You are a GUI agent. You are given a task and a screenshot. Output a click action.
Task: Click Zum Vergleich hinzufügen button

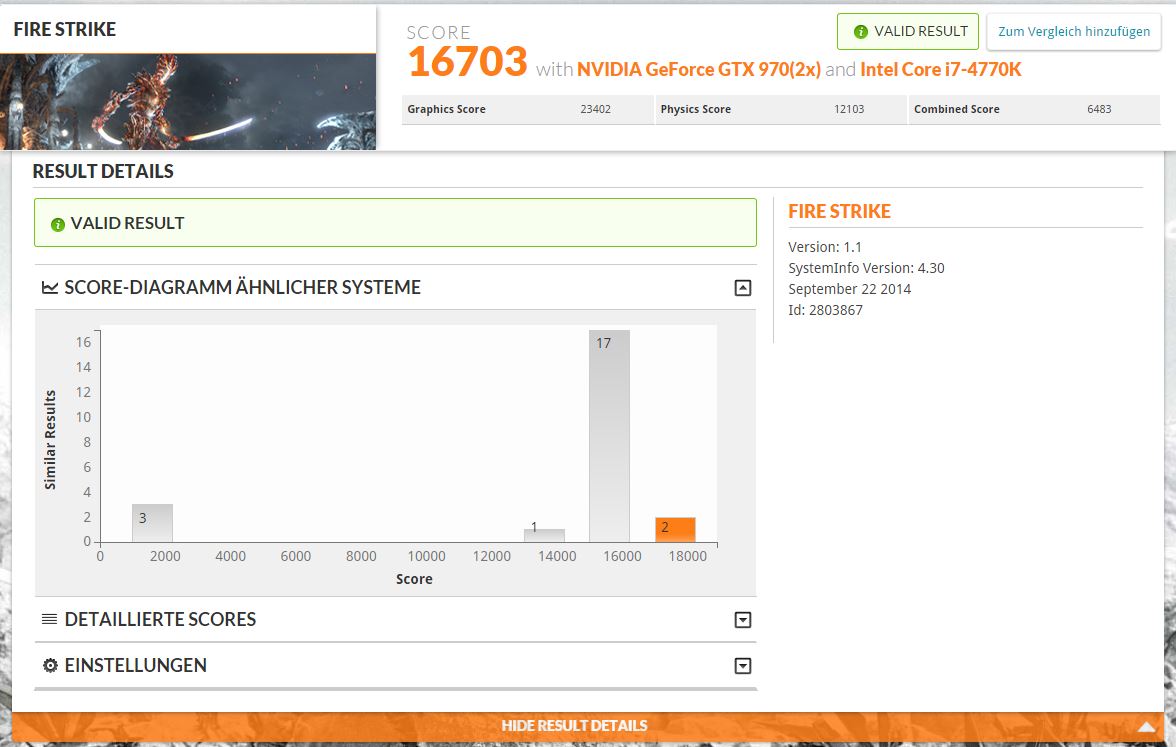[x=1073, y=32]
